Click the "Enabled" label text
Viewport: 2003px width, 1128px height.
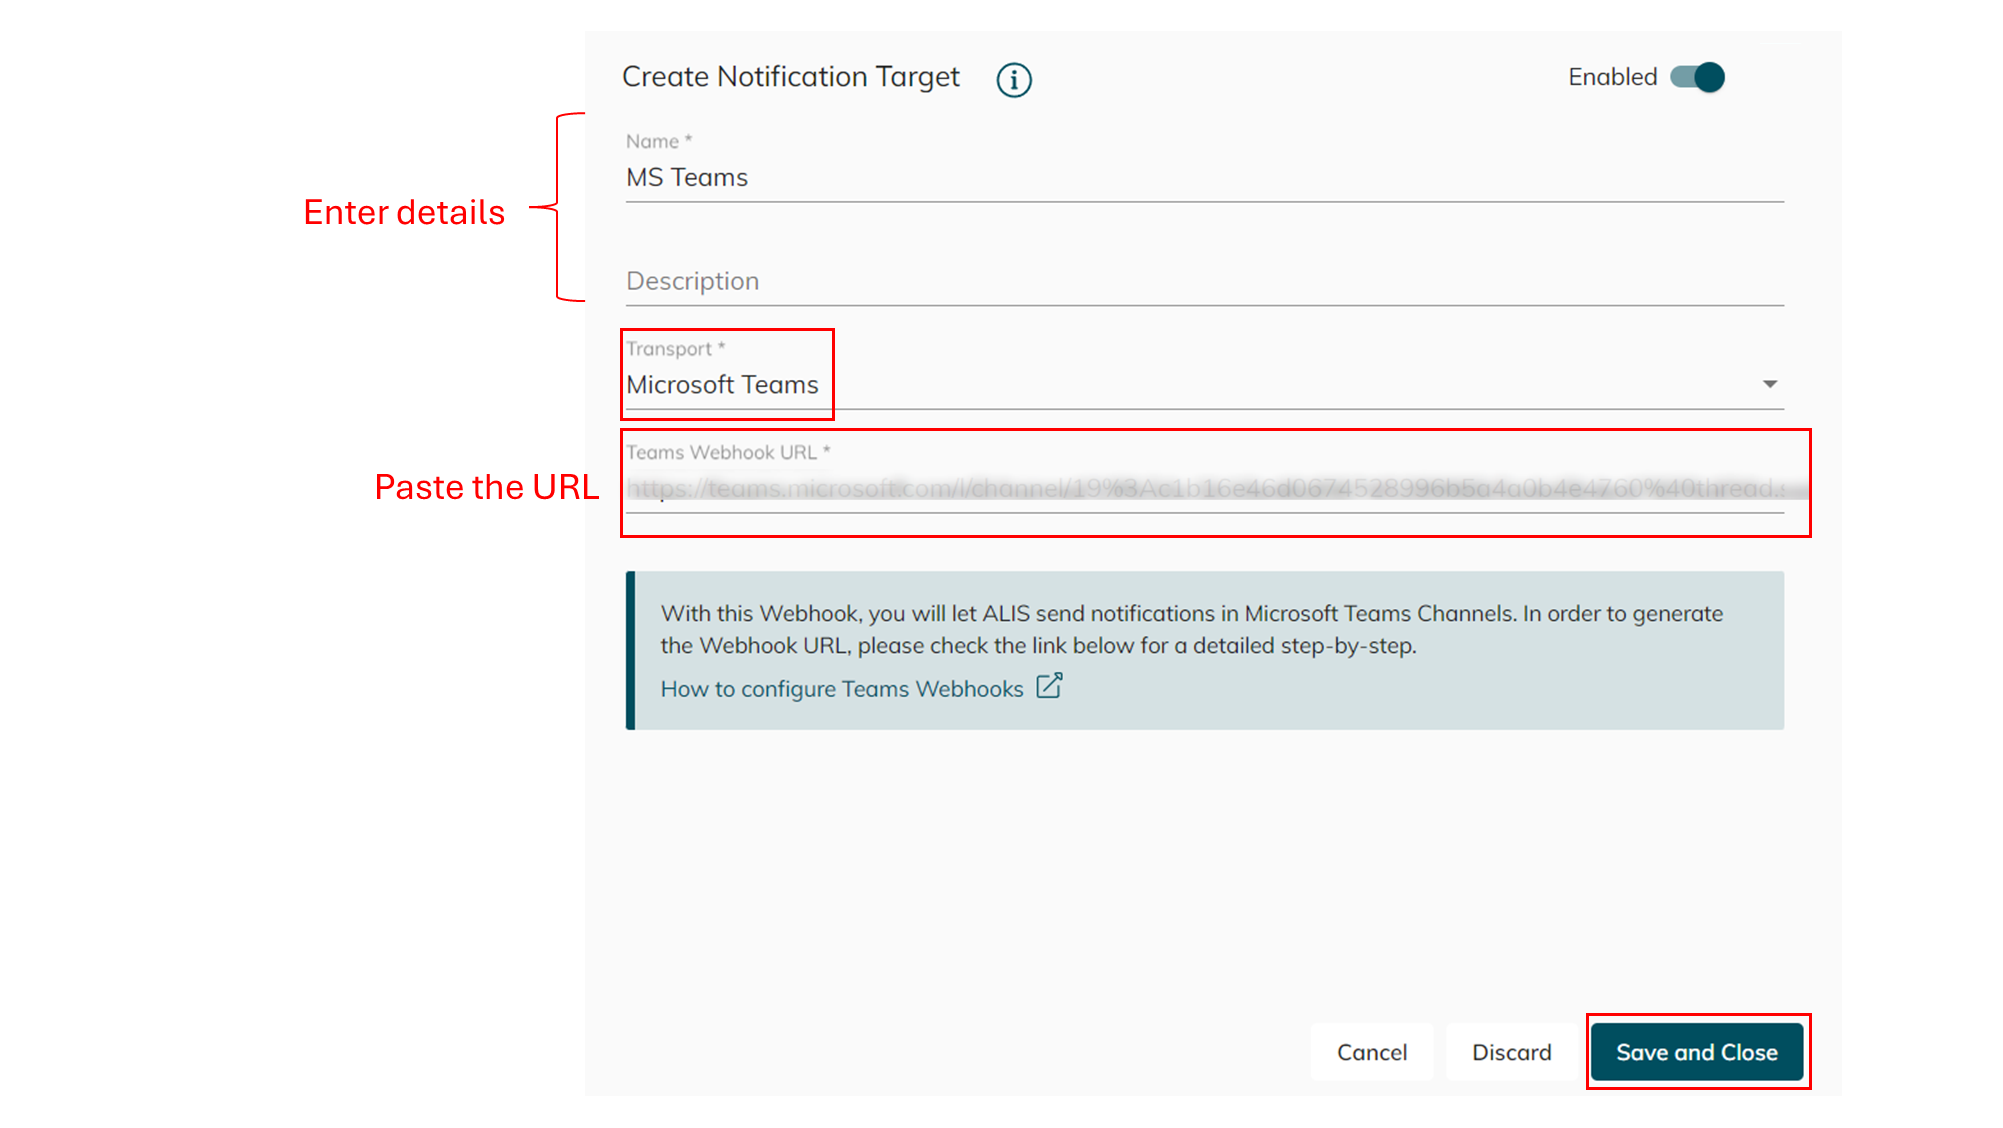coord(1612,77)
